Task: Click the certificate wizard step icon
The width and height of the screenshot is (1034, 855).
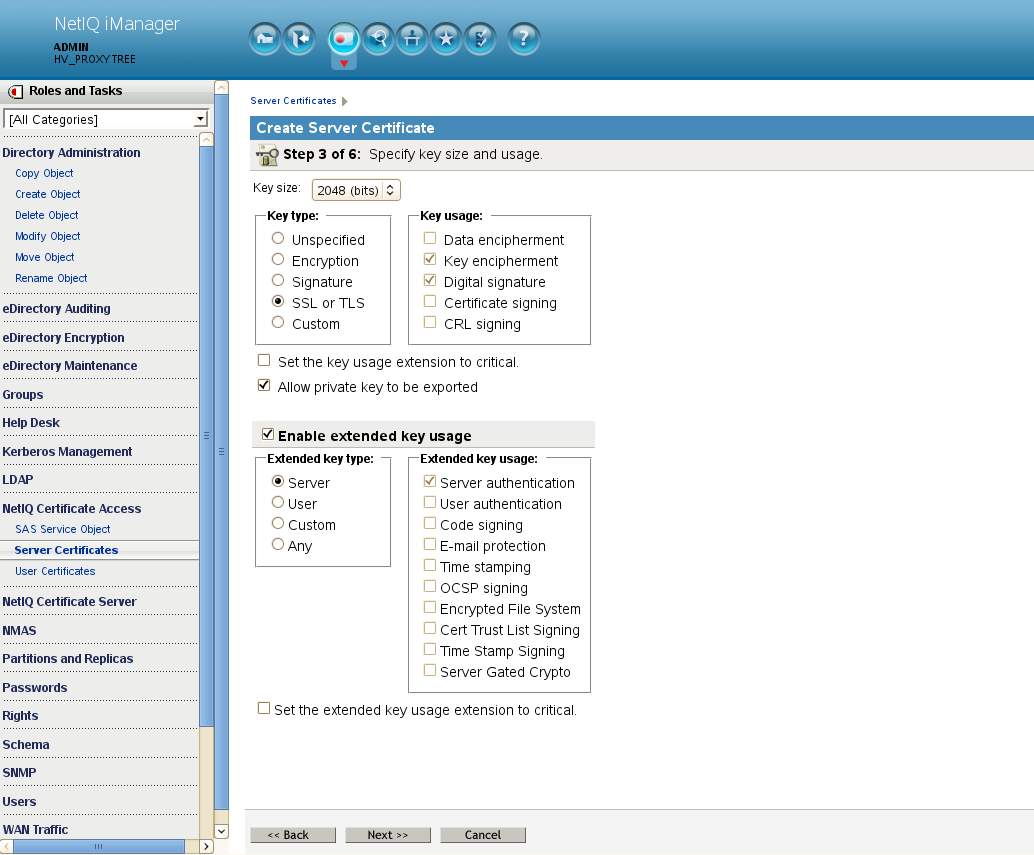Action: pyautogui.click(x=267, y=155)
